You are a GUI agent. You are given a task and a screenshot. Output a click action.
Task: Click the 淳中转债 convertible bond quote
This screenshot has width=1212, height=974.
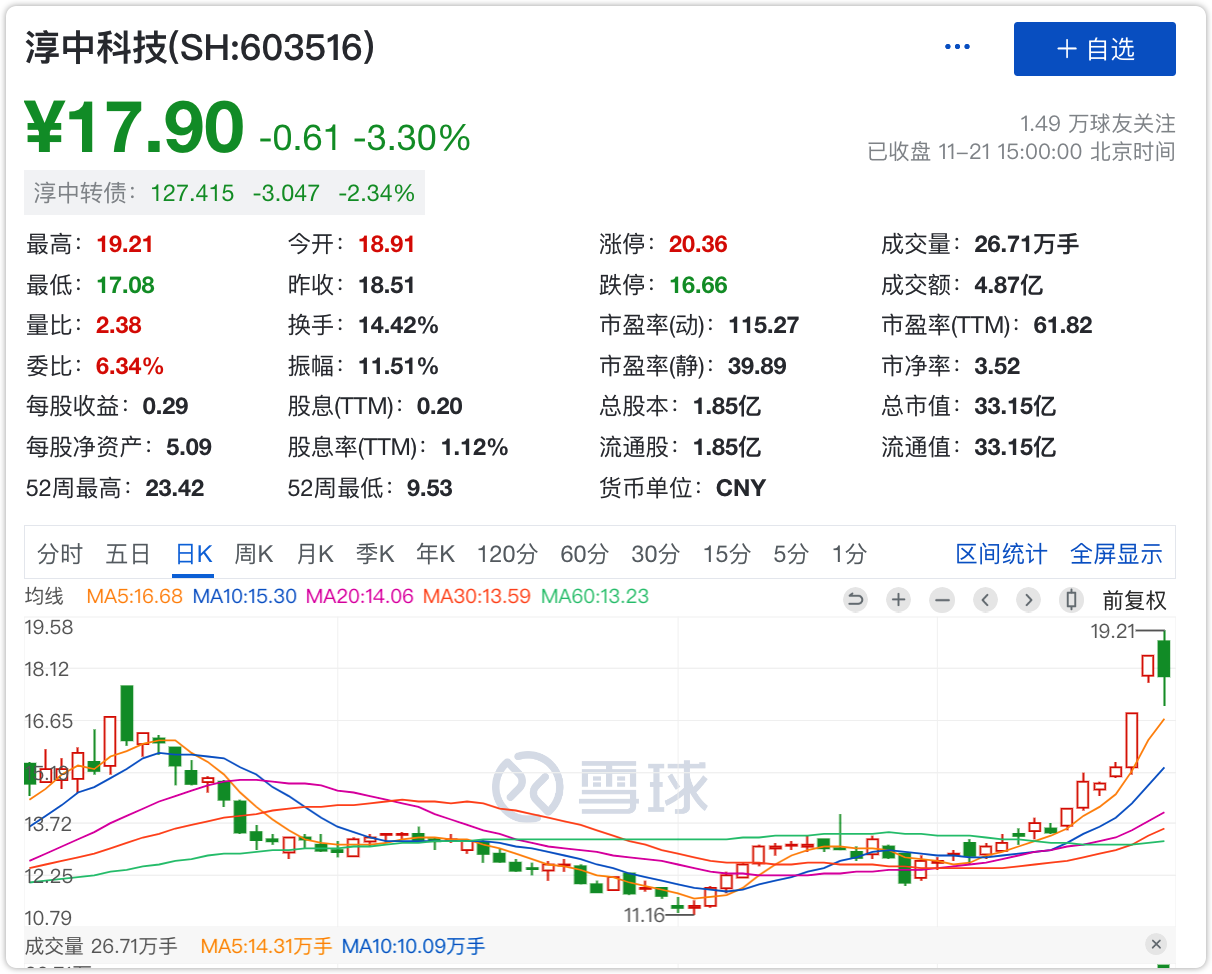click(x=224, y=193)
